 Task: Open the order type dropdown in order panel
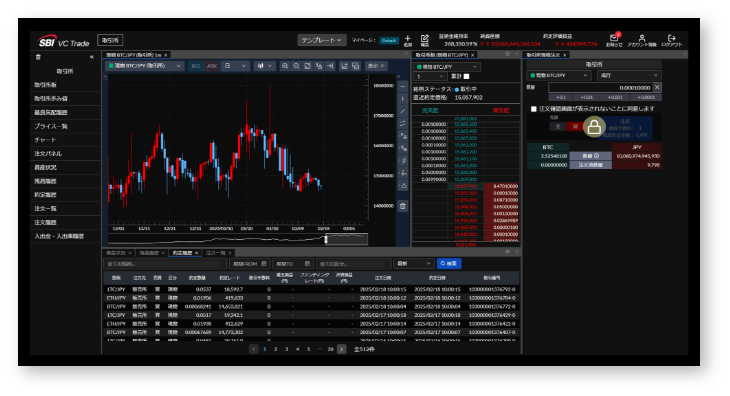point(629,75)
